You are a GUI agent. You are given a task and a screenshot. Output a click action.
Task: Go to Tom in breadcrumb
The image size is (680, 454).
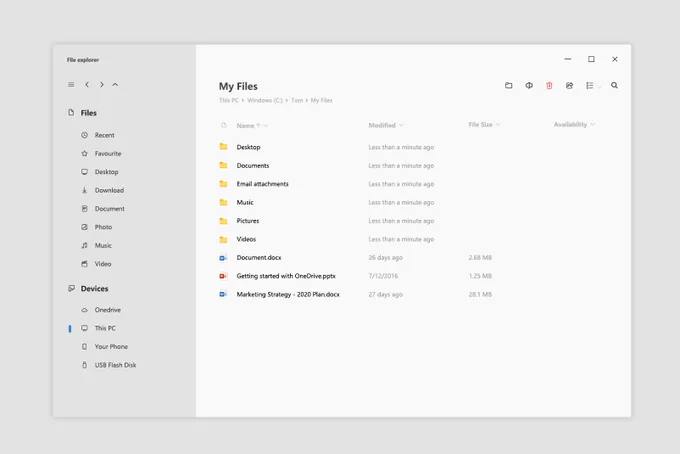point(297,100)
